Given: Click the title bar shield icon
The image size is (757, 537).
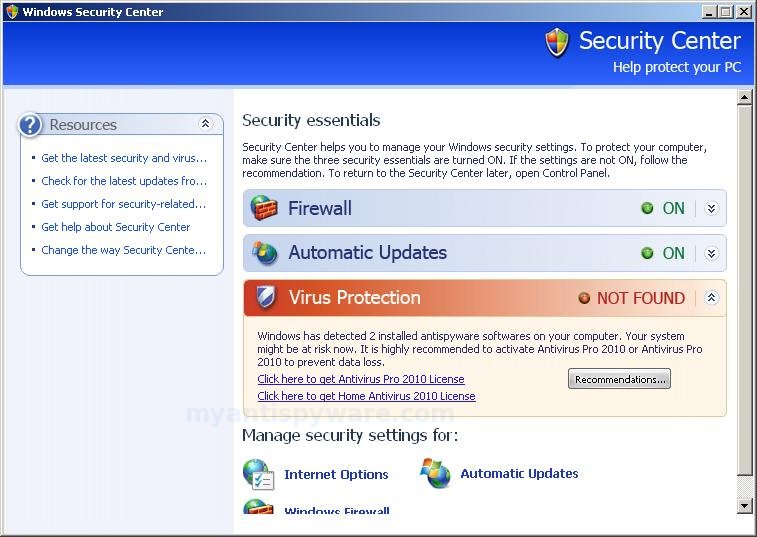Looking at the screenshot, I should pyautogui.click(x=12, y=12).
